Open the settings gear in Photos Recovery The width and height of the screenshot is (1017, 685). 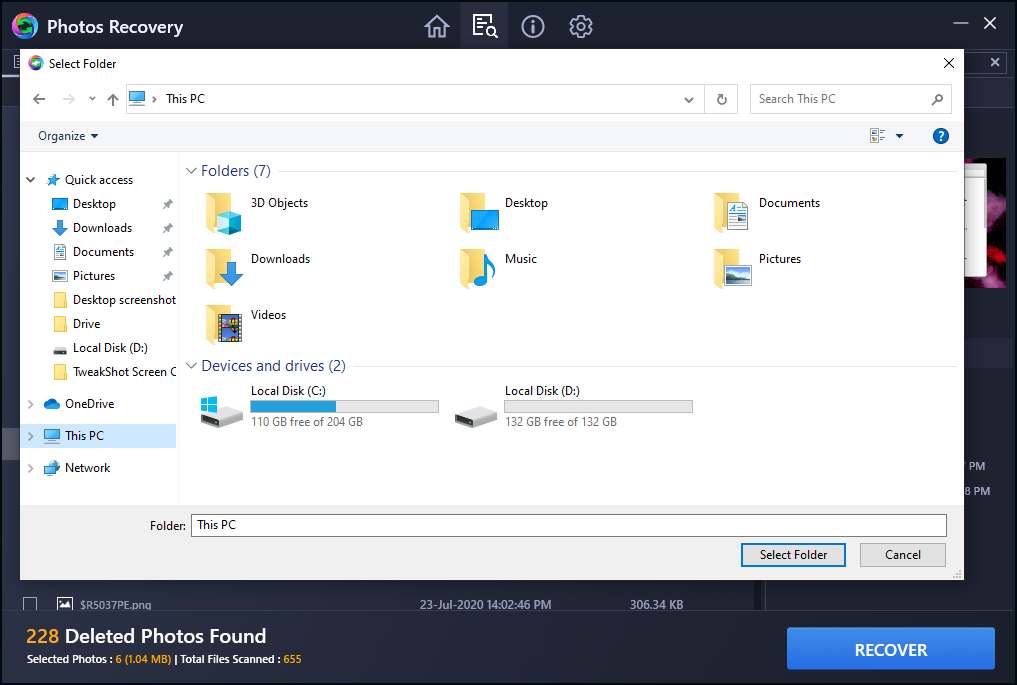[580, 27]
